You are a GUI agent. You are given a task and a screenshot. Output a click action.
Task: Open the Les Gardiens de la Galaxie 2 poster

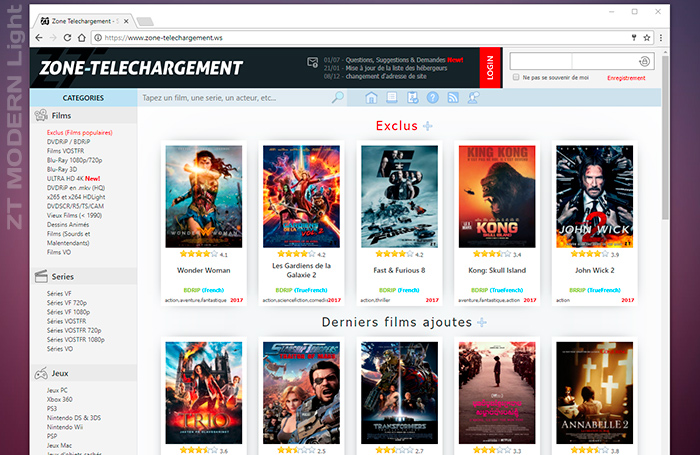pos(301,196)
